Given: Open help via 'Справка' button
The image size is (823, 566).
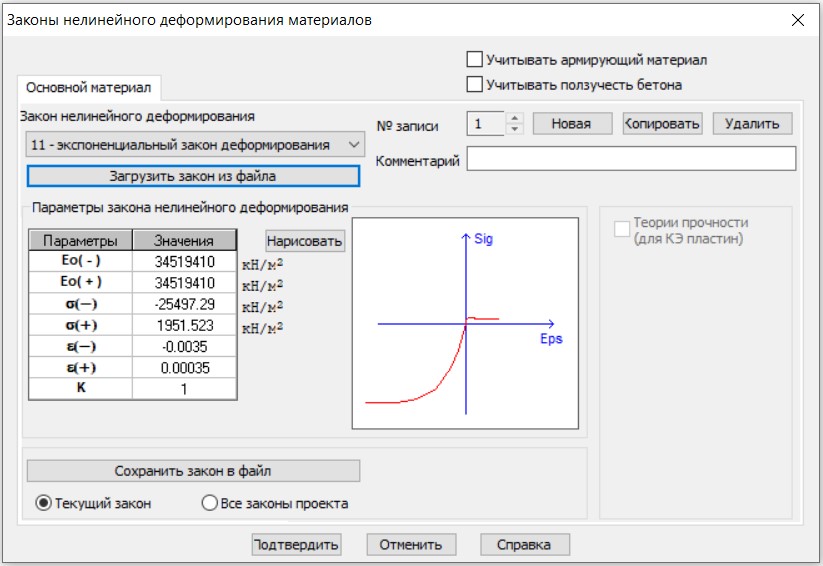Looking at the screenshot, I should click(x=525, y=545).
